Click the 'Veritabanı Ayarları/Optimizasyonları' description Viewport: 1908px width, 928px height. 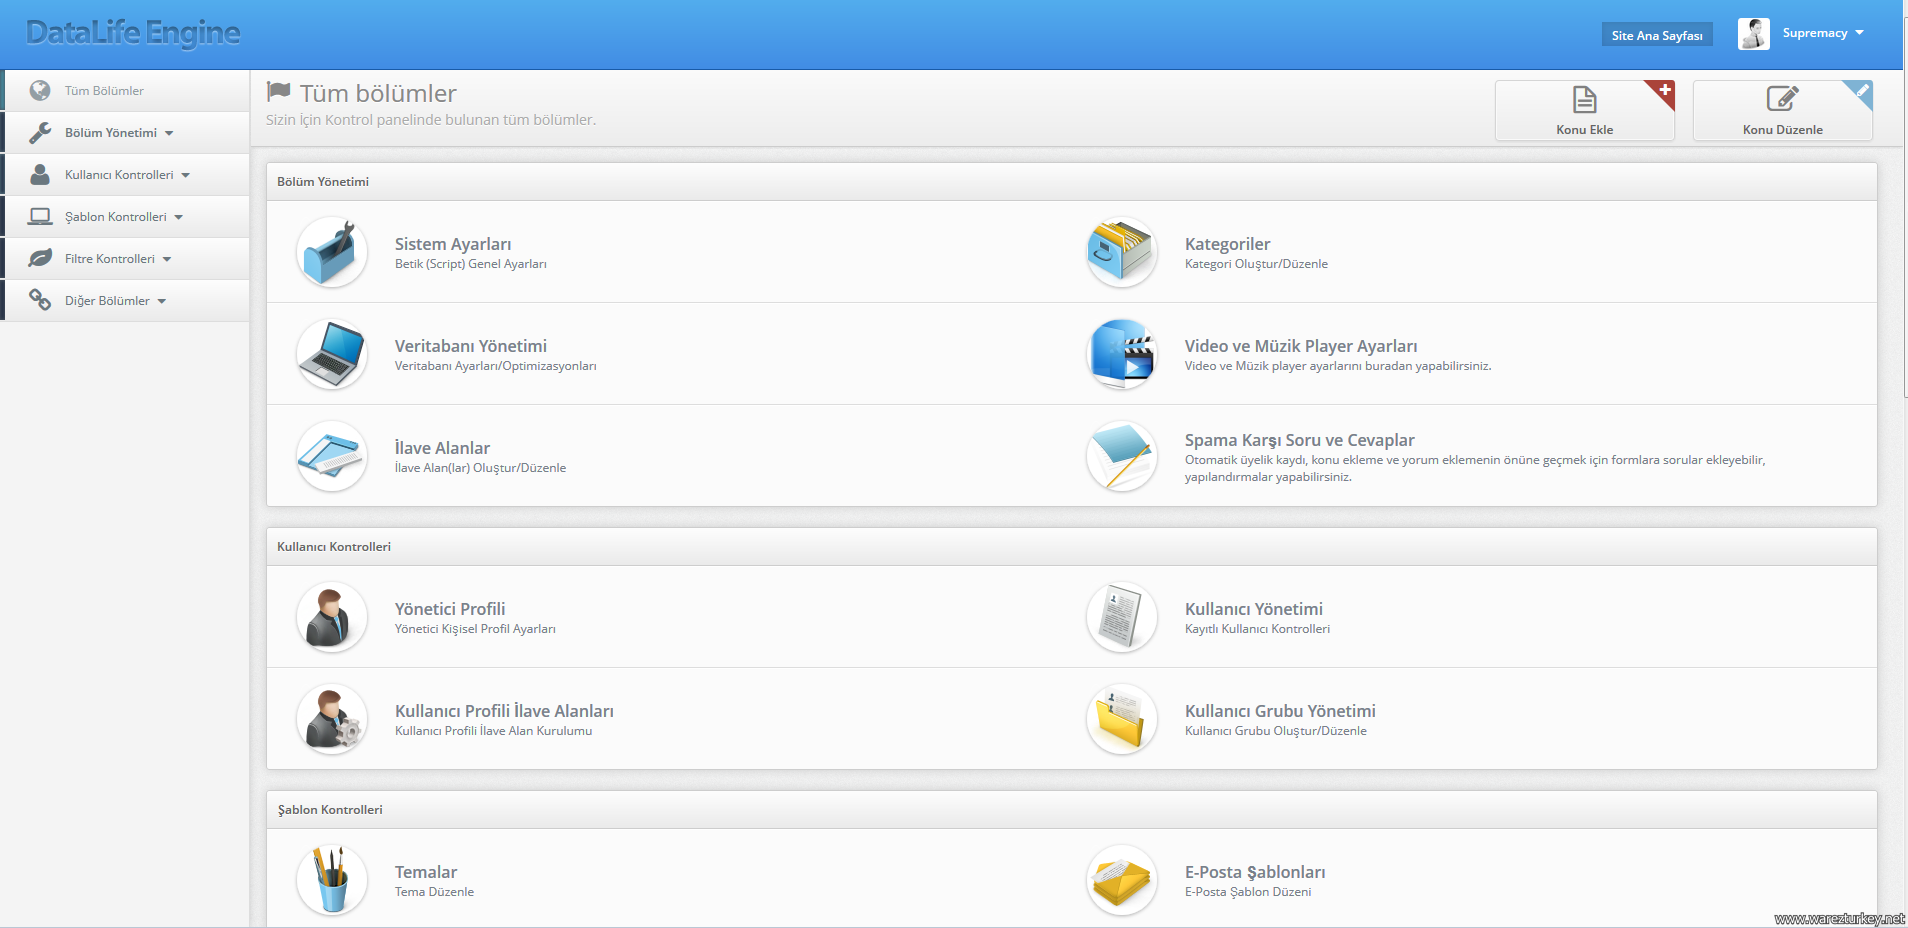tap(496, 366)
